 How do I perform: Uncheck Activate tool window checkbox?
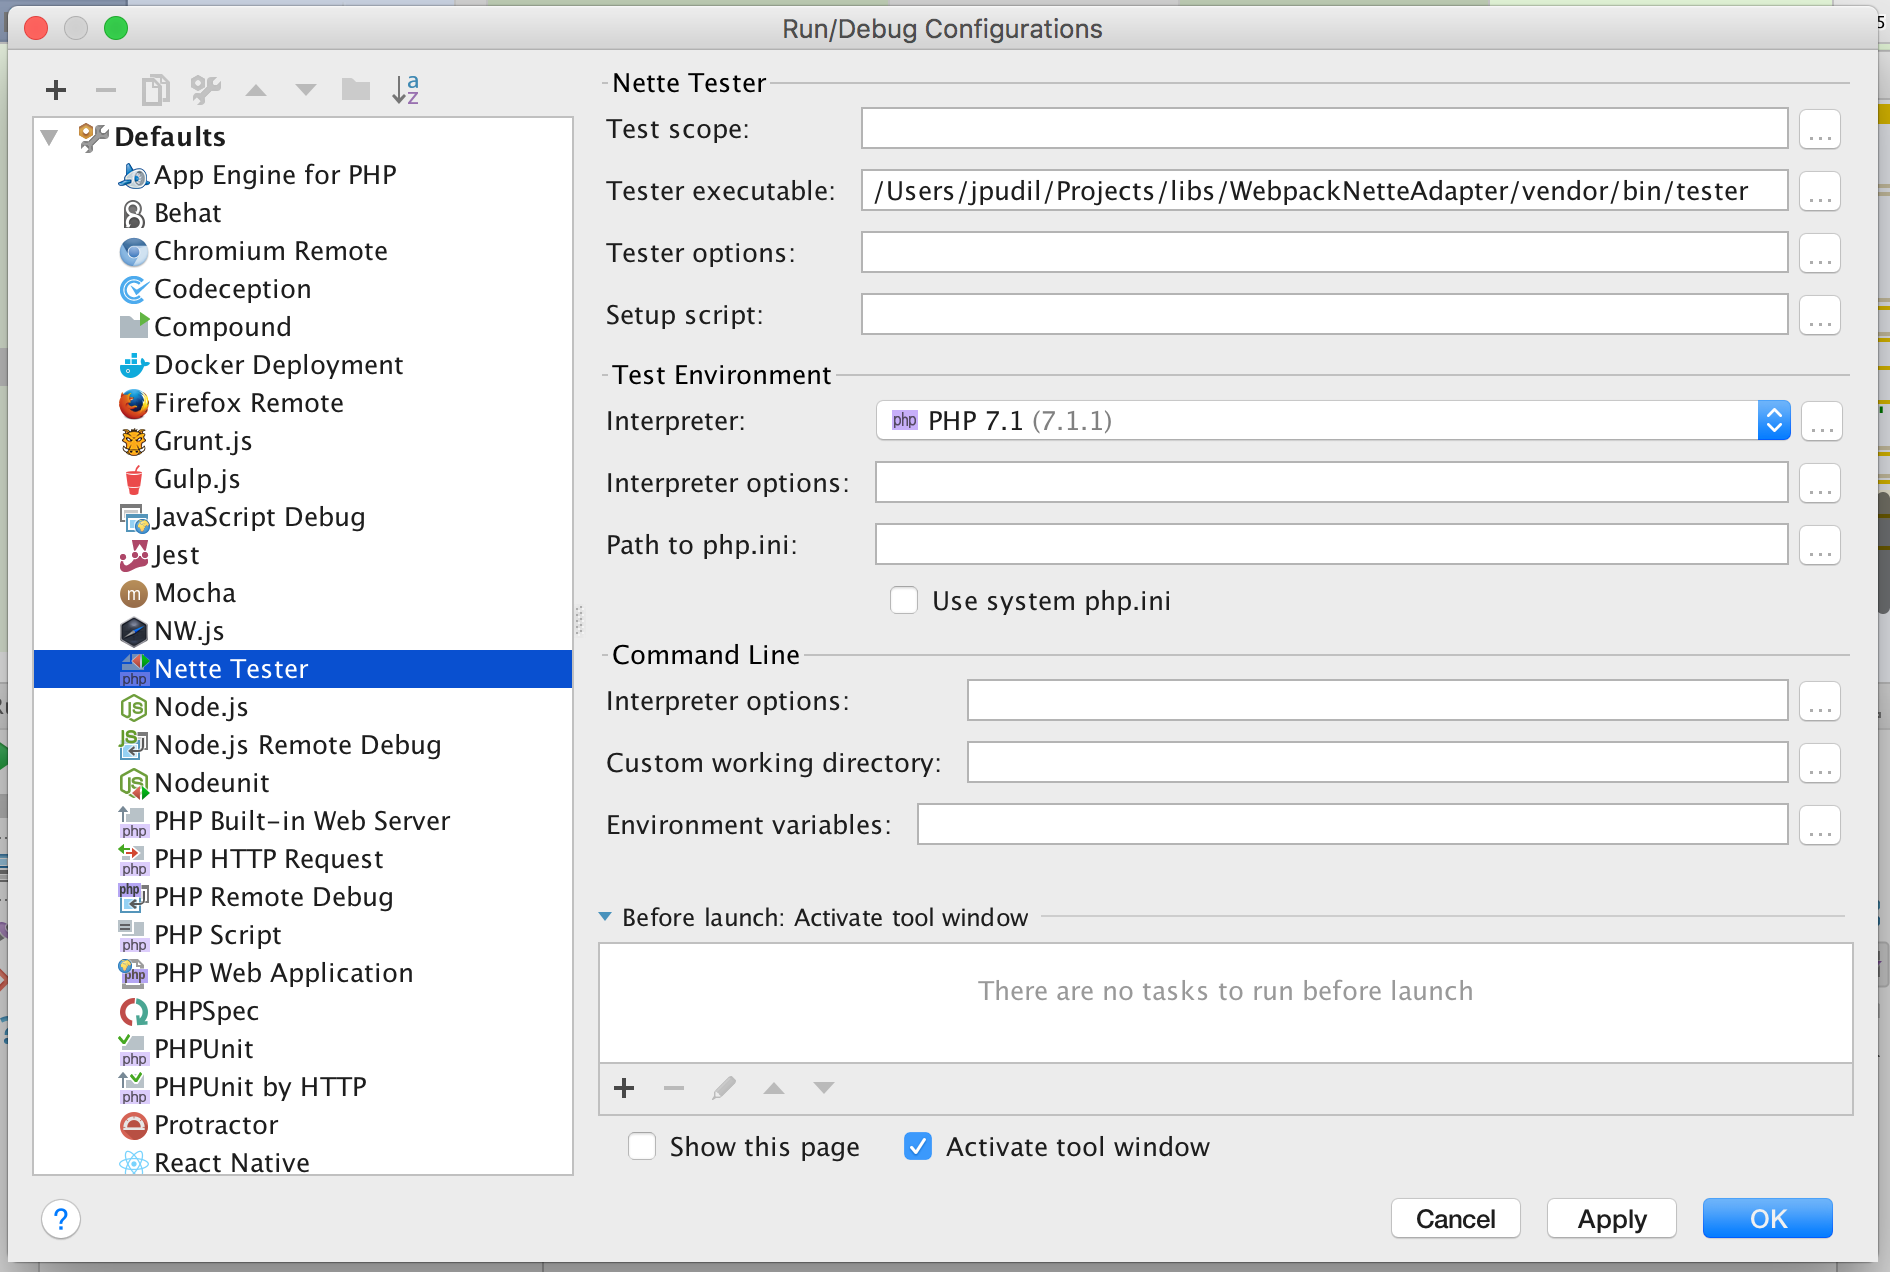918,1146
